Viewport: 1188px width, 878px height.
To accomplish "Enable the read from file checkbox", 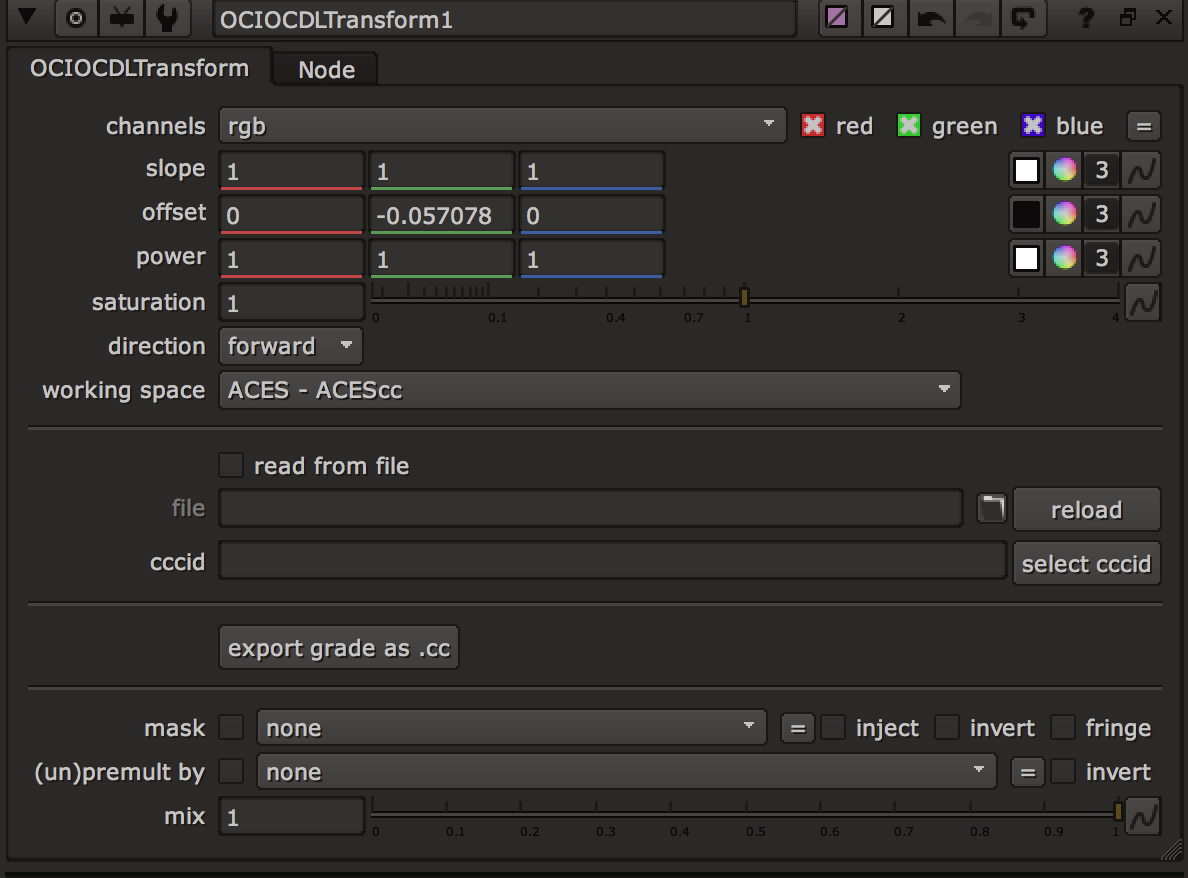I will click(231, 466).
